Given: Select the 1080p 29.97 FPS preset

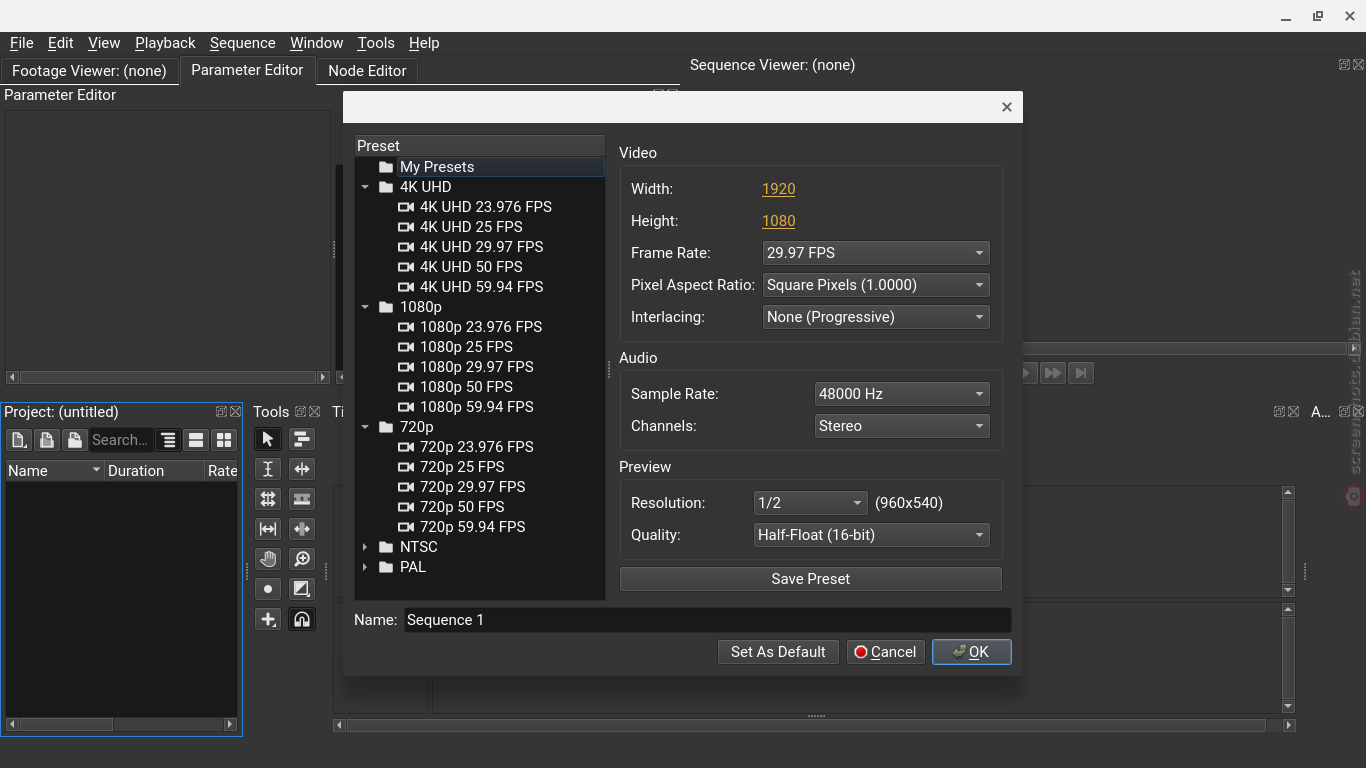Looking at the screenshot, I should 477,367.
